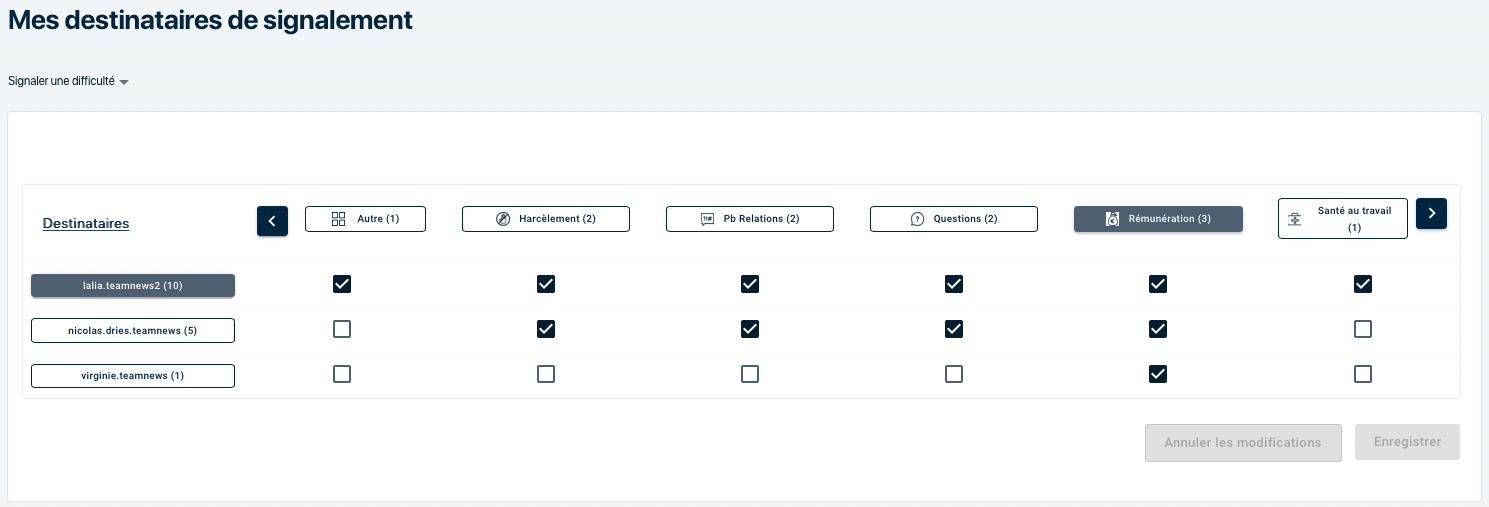The height and width of the screenshot is (507, 1489).
Task: Select the lalia.teamnews2 (10) recipient
Action: [133, 286]
